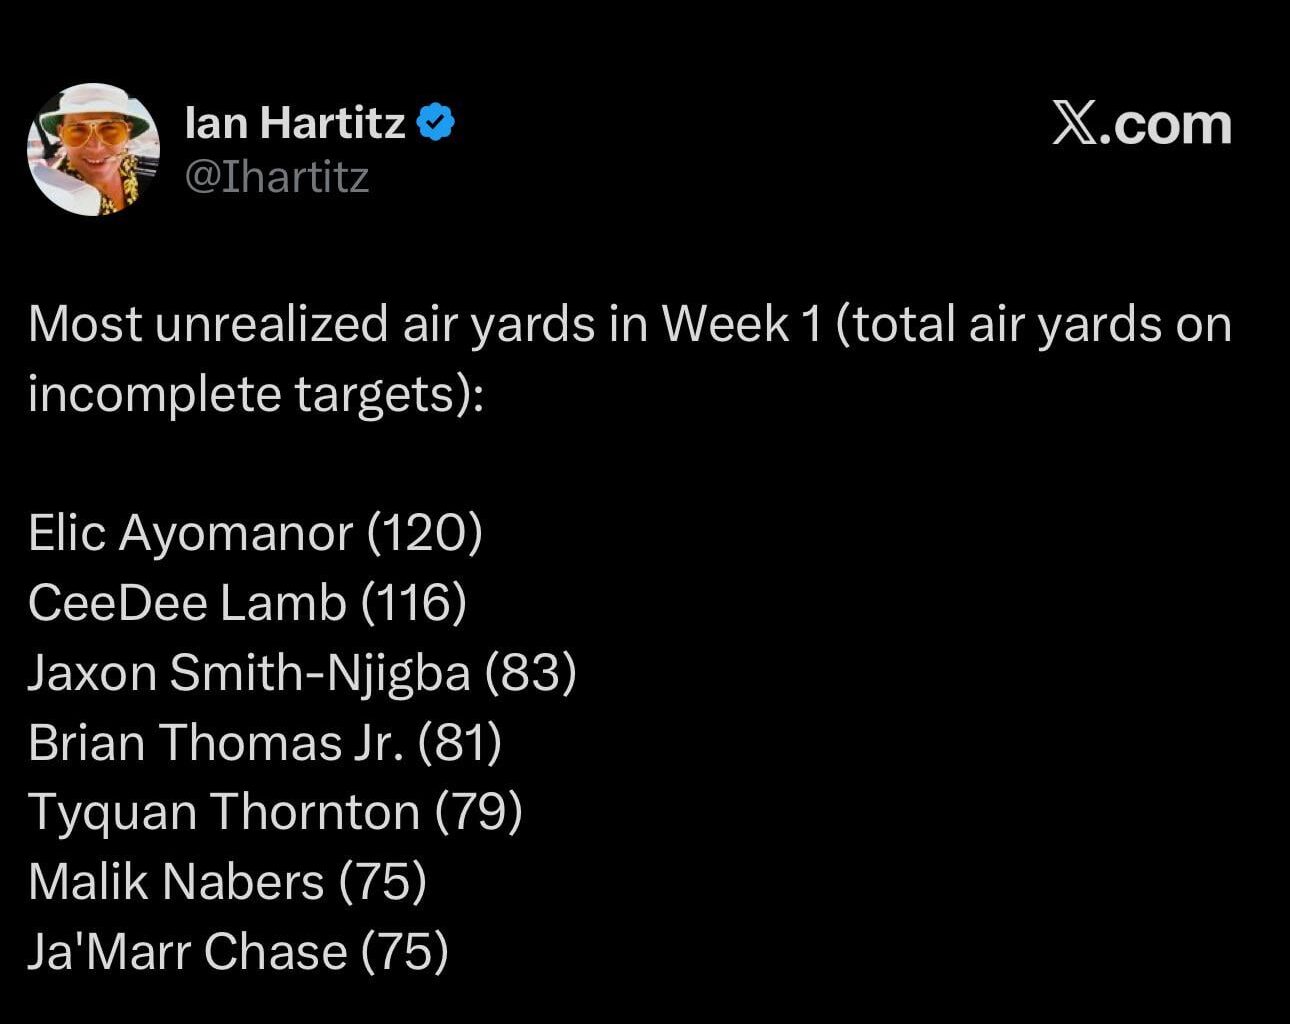Select the Tyquan Thornton name
Screen dimensions: 1290x1024
point(223,811)
